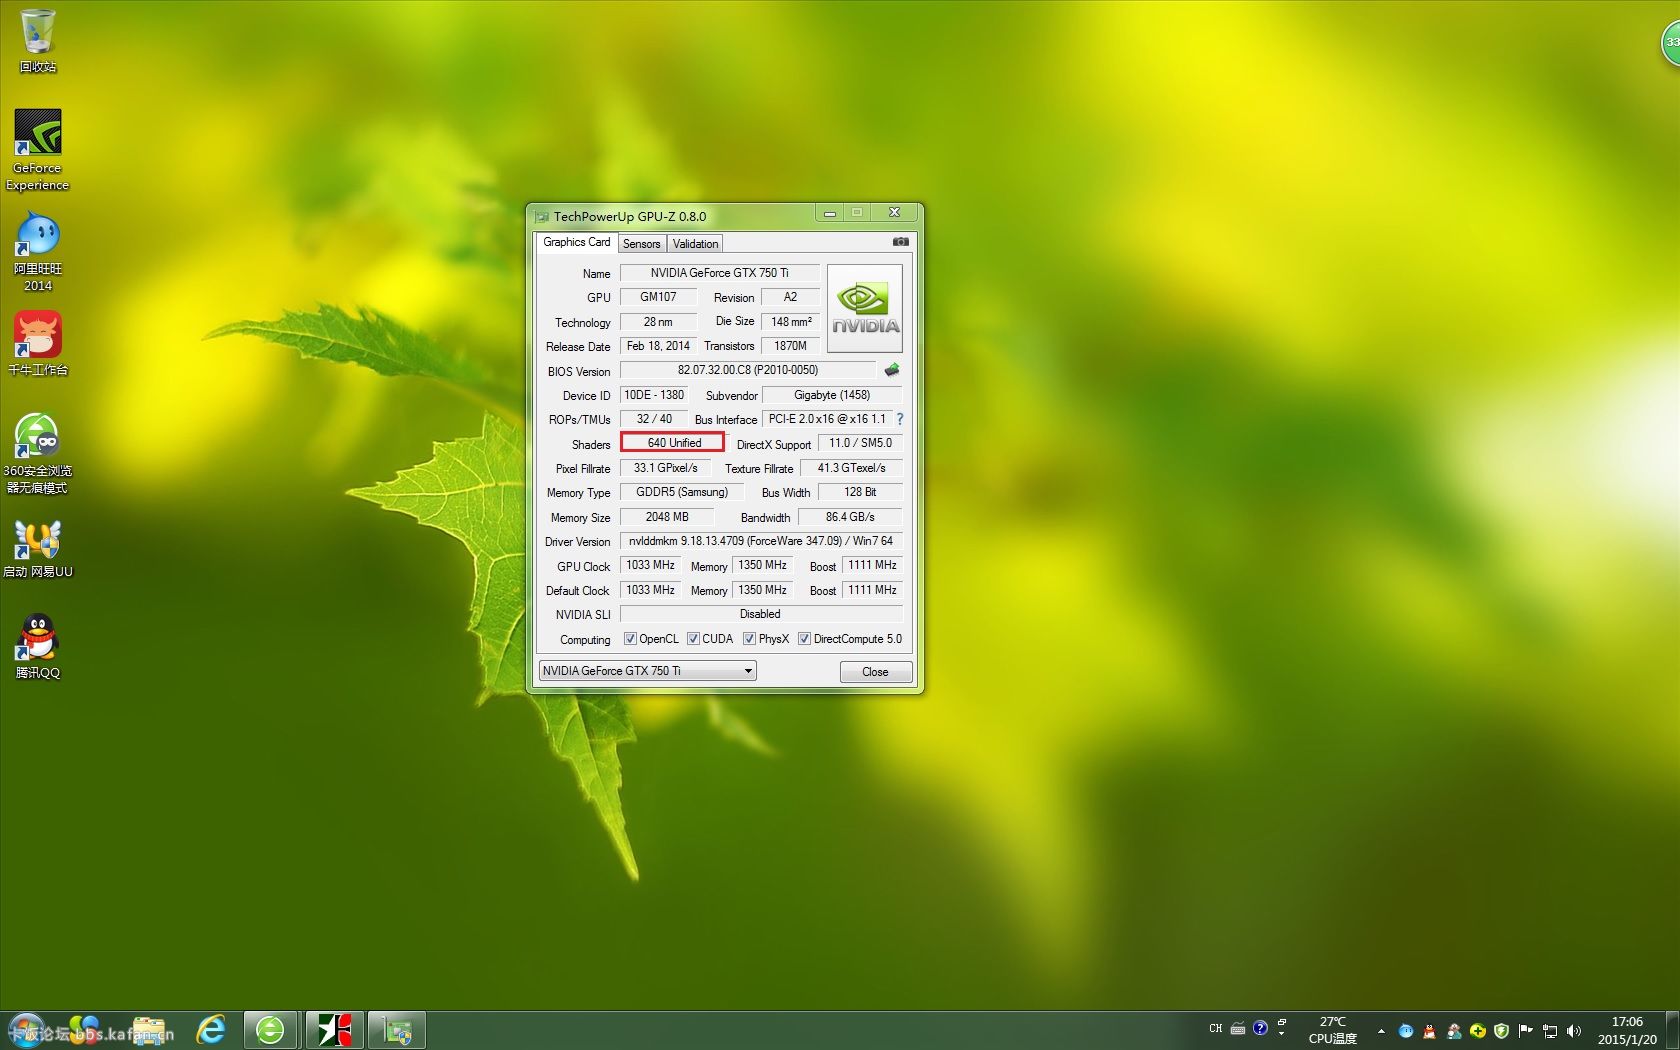Select the 千牛工作台 desktop icon
The height and width of the screenshot is (1050, 1680).
click(x=38, y=343)
